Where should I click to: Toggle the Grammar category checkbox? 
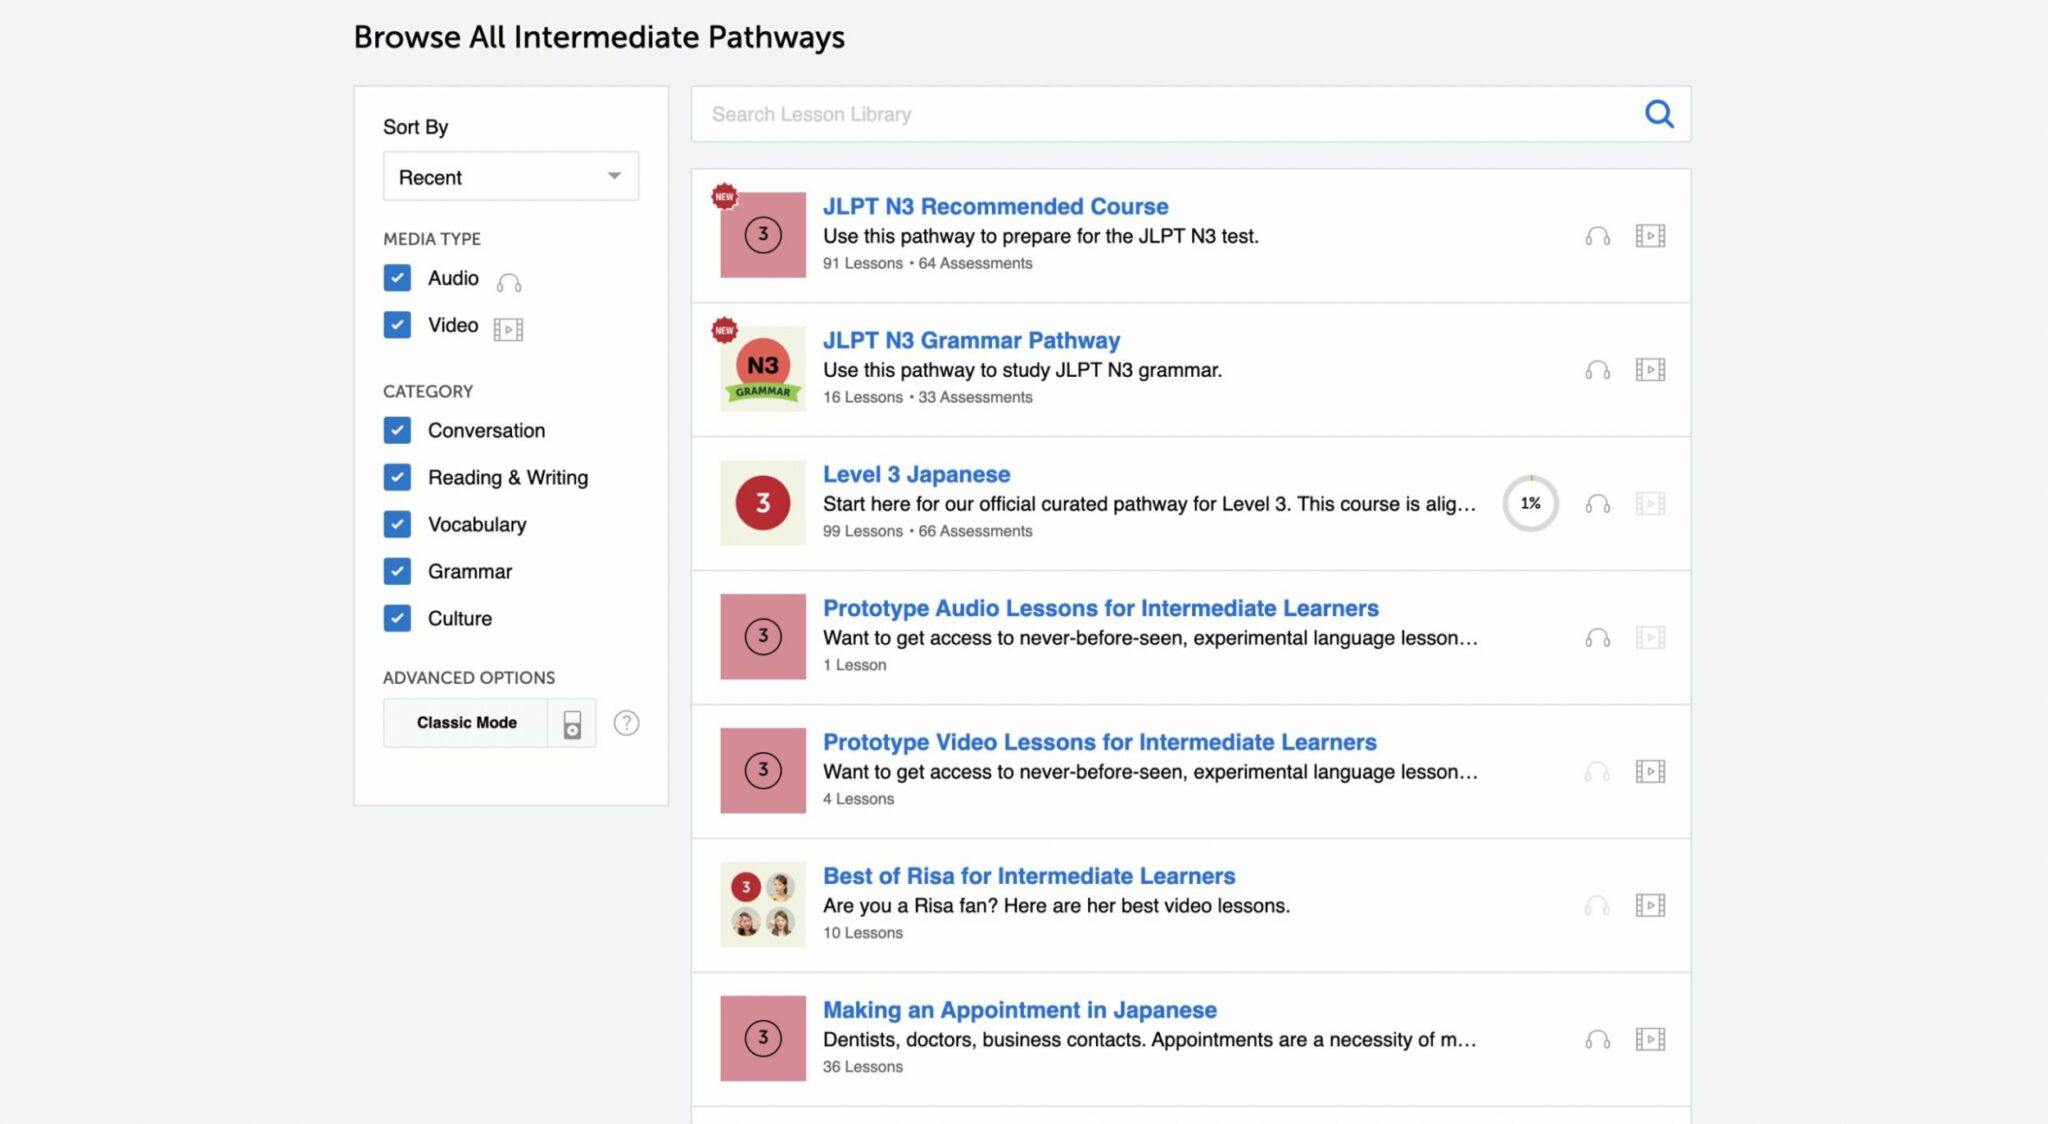[397, 571]
